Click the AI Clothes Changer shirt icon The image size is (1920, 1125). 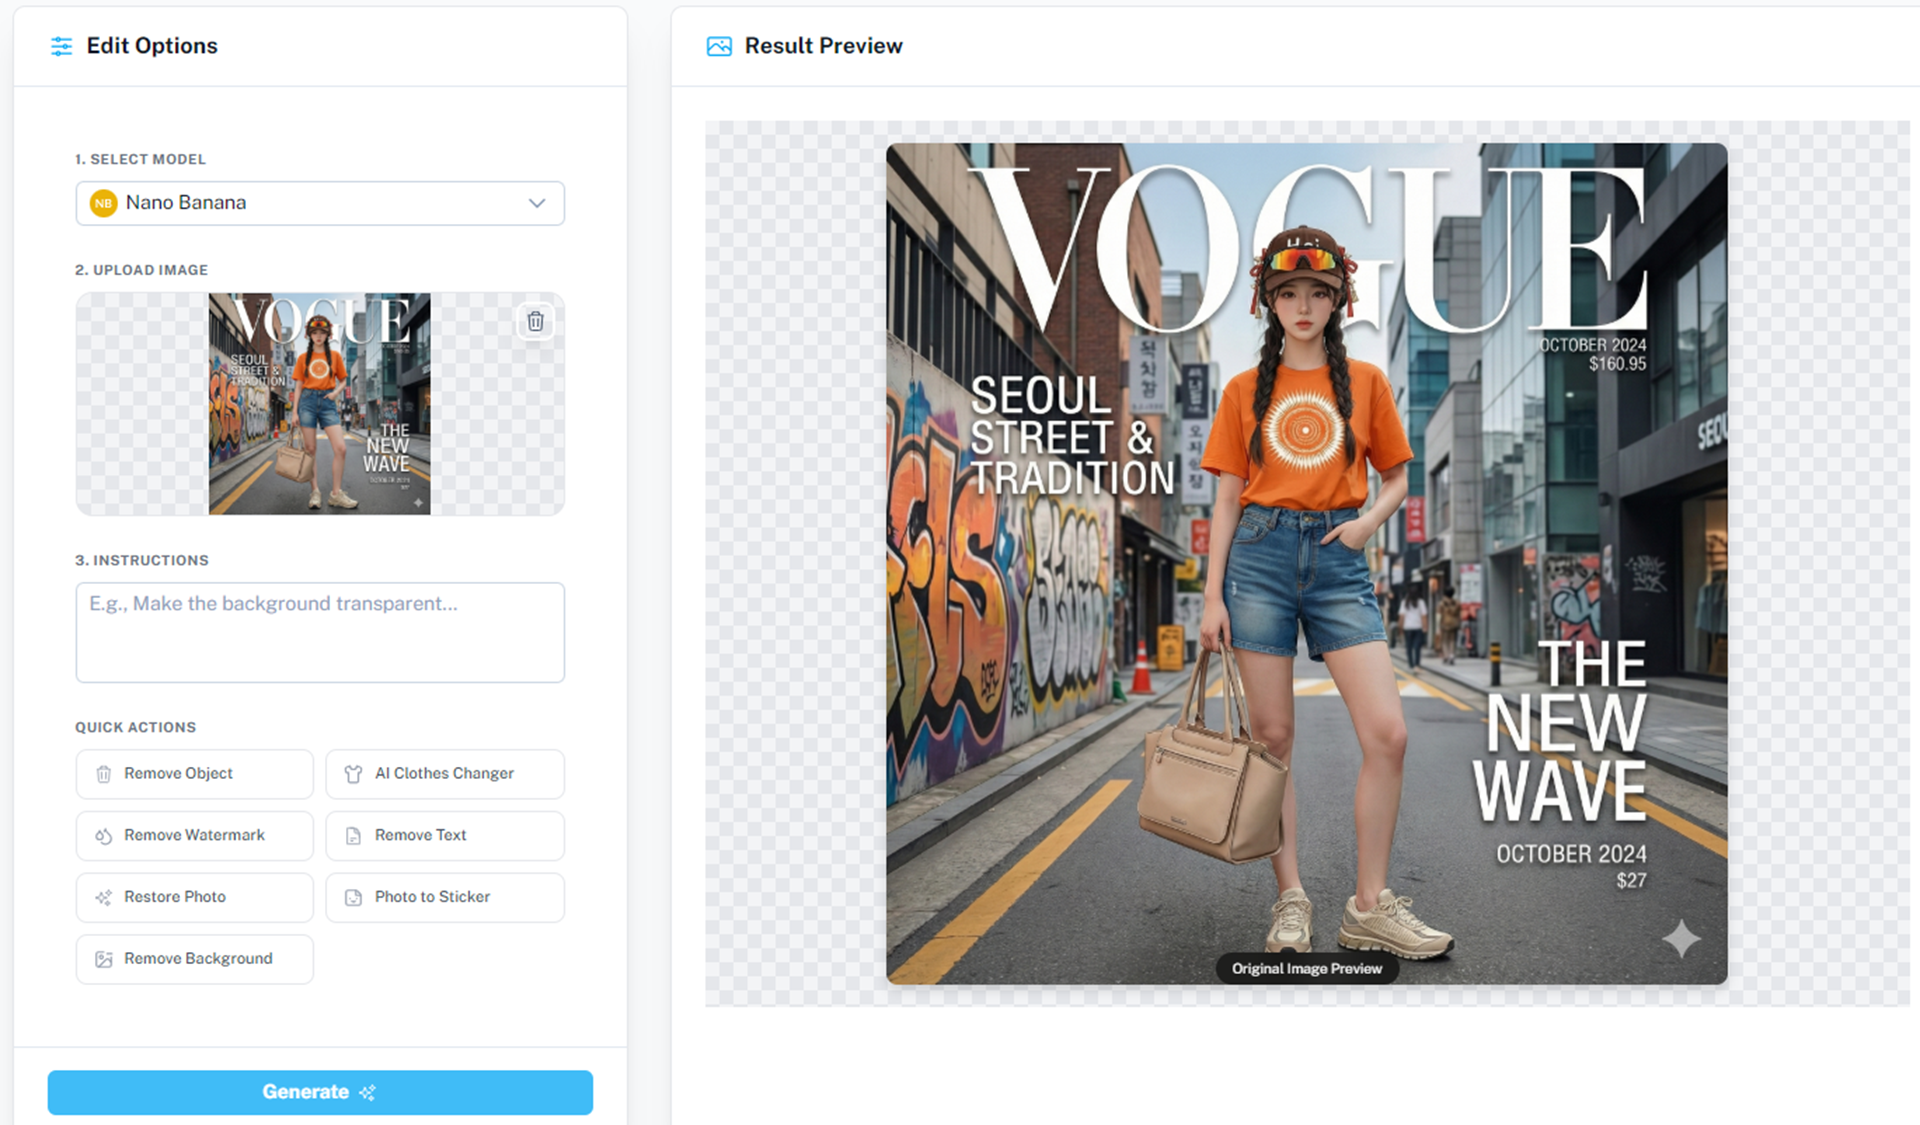point(353,774)
